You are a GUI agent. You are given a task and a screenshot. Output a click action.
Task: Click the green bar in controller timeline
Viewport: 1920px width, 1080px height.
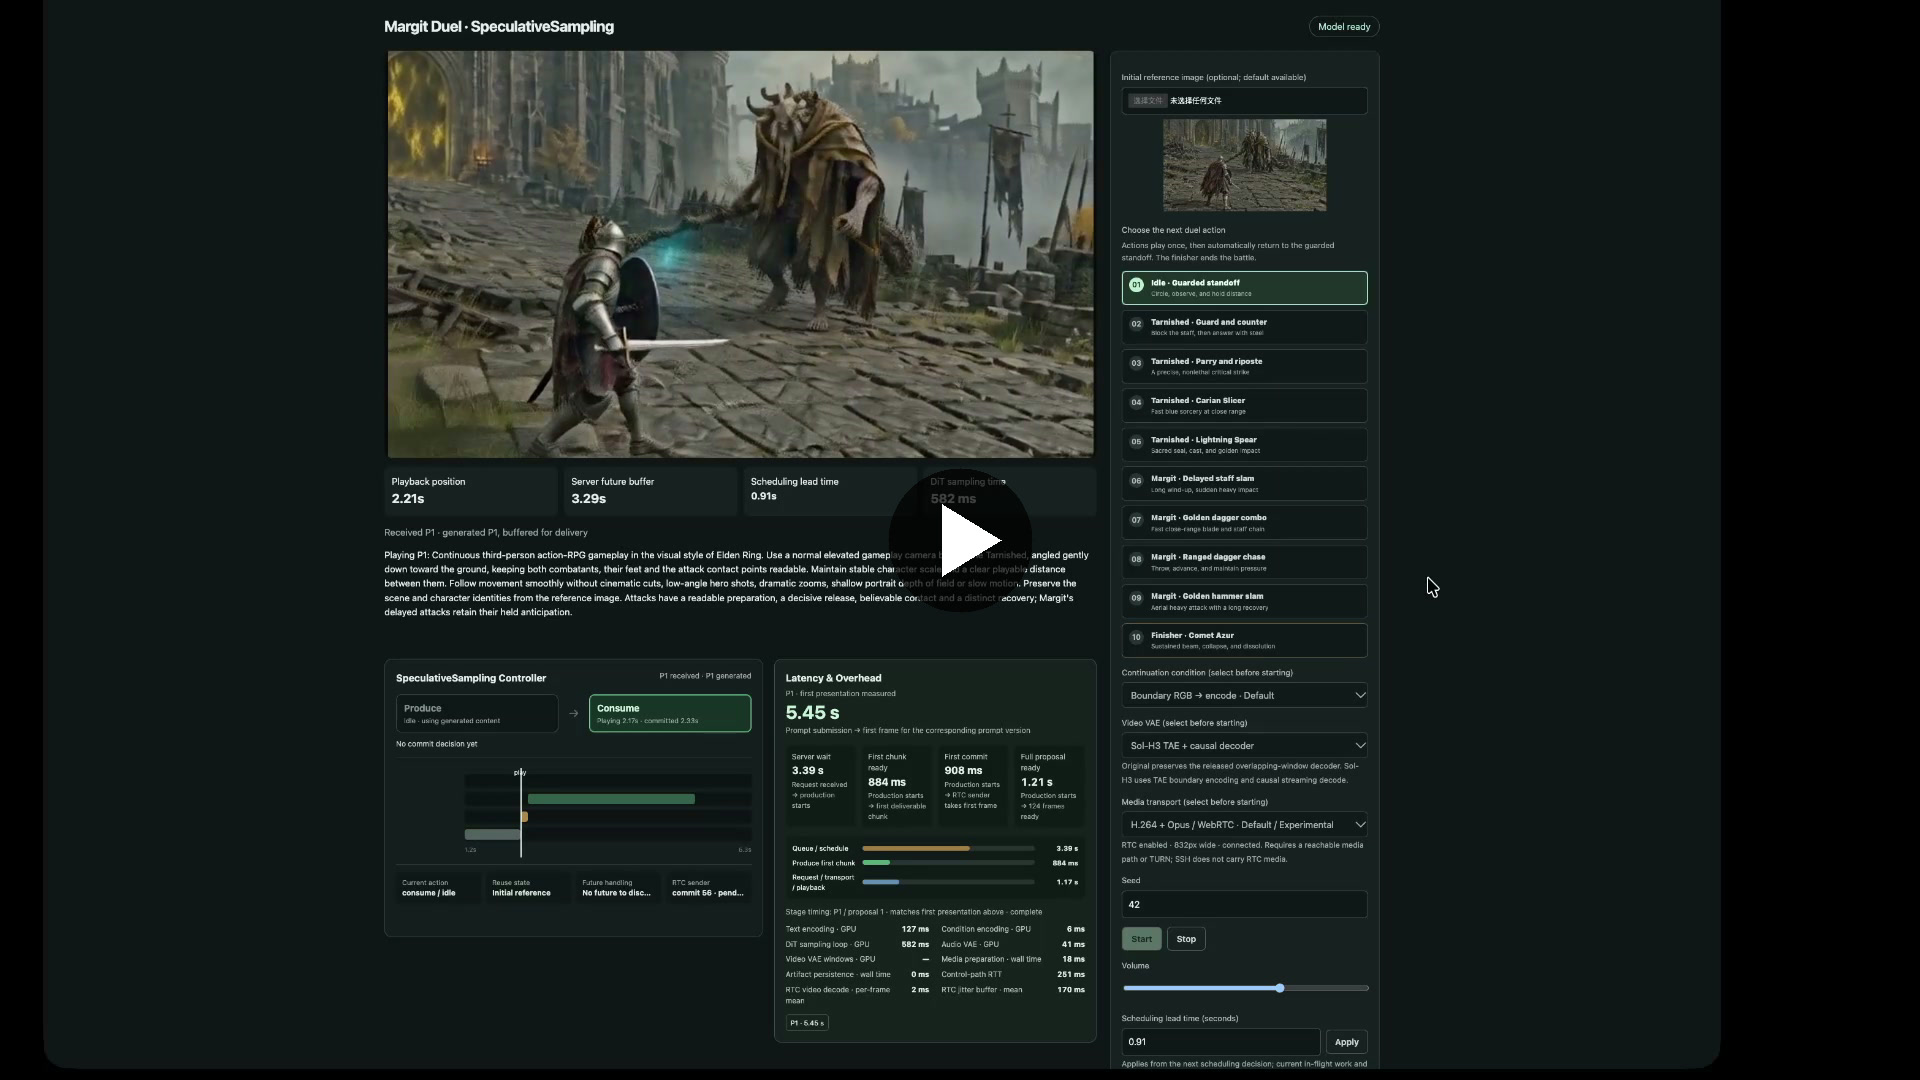(x=611, y=799)
